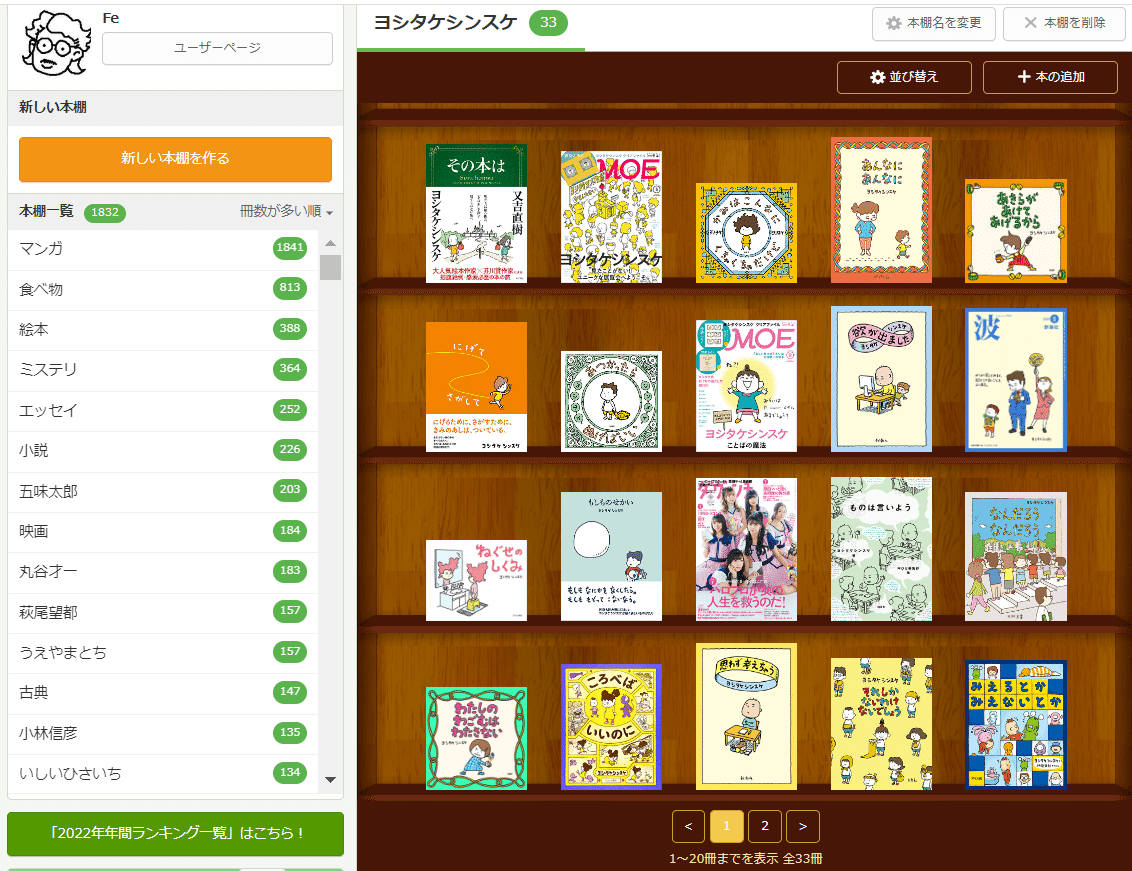The height and width of the screenshot is (871, 1132).
Task: Open the 思わず考えちゃう book cover
Action: coord(746,716)
